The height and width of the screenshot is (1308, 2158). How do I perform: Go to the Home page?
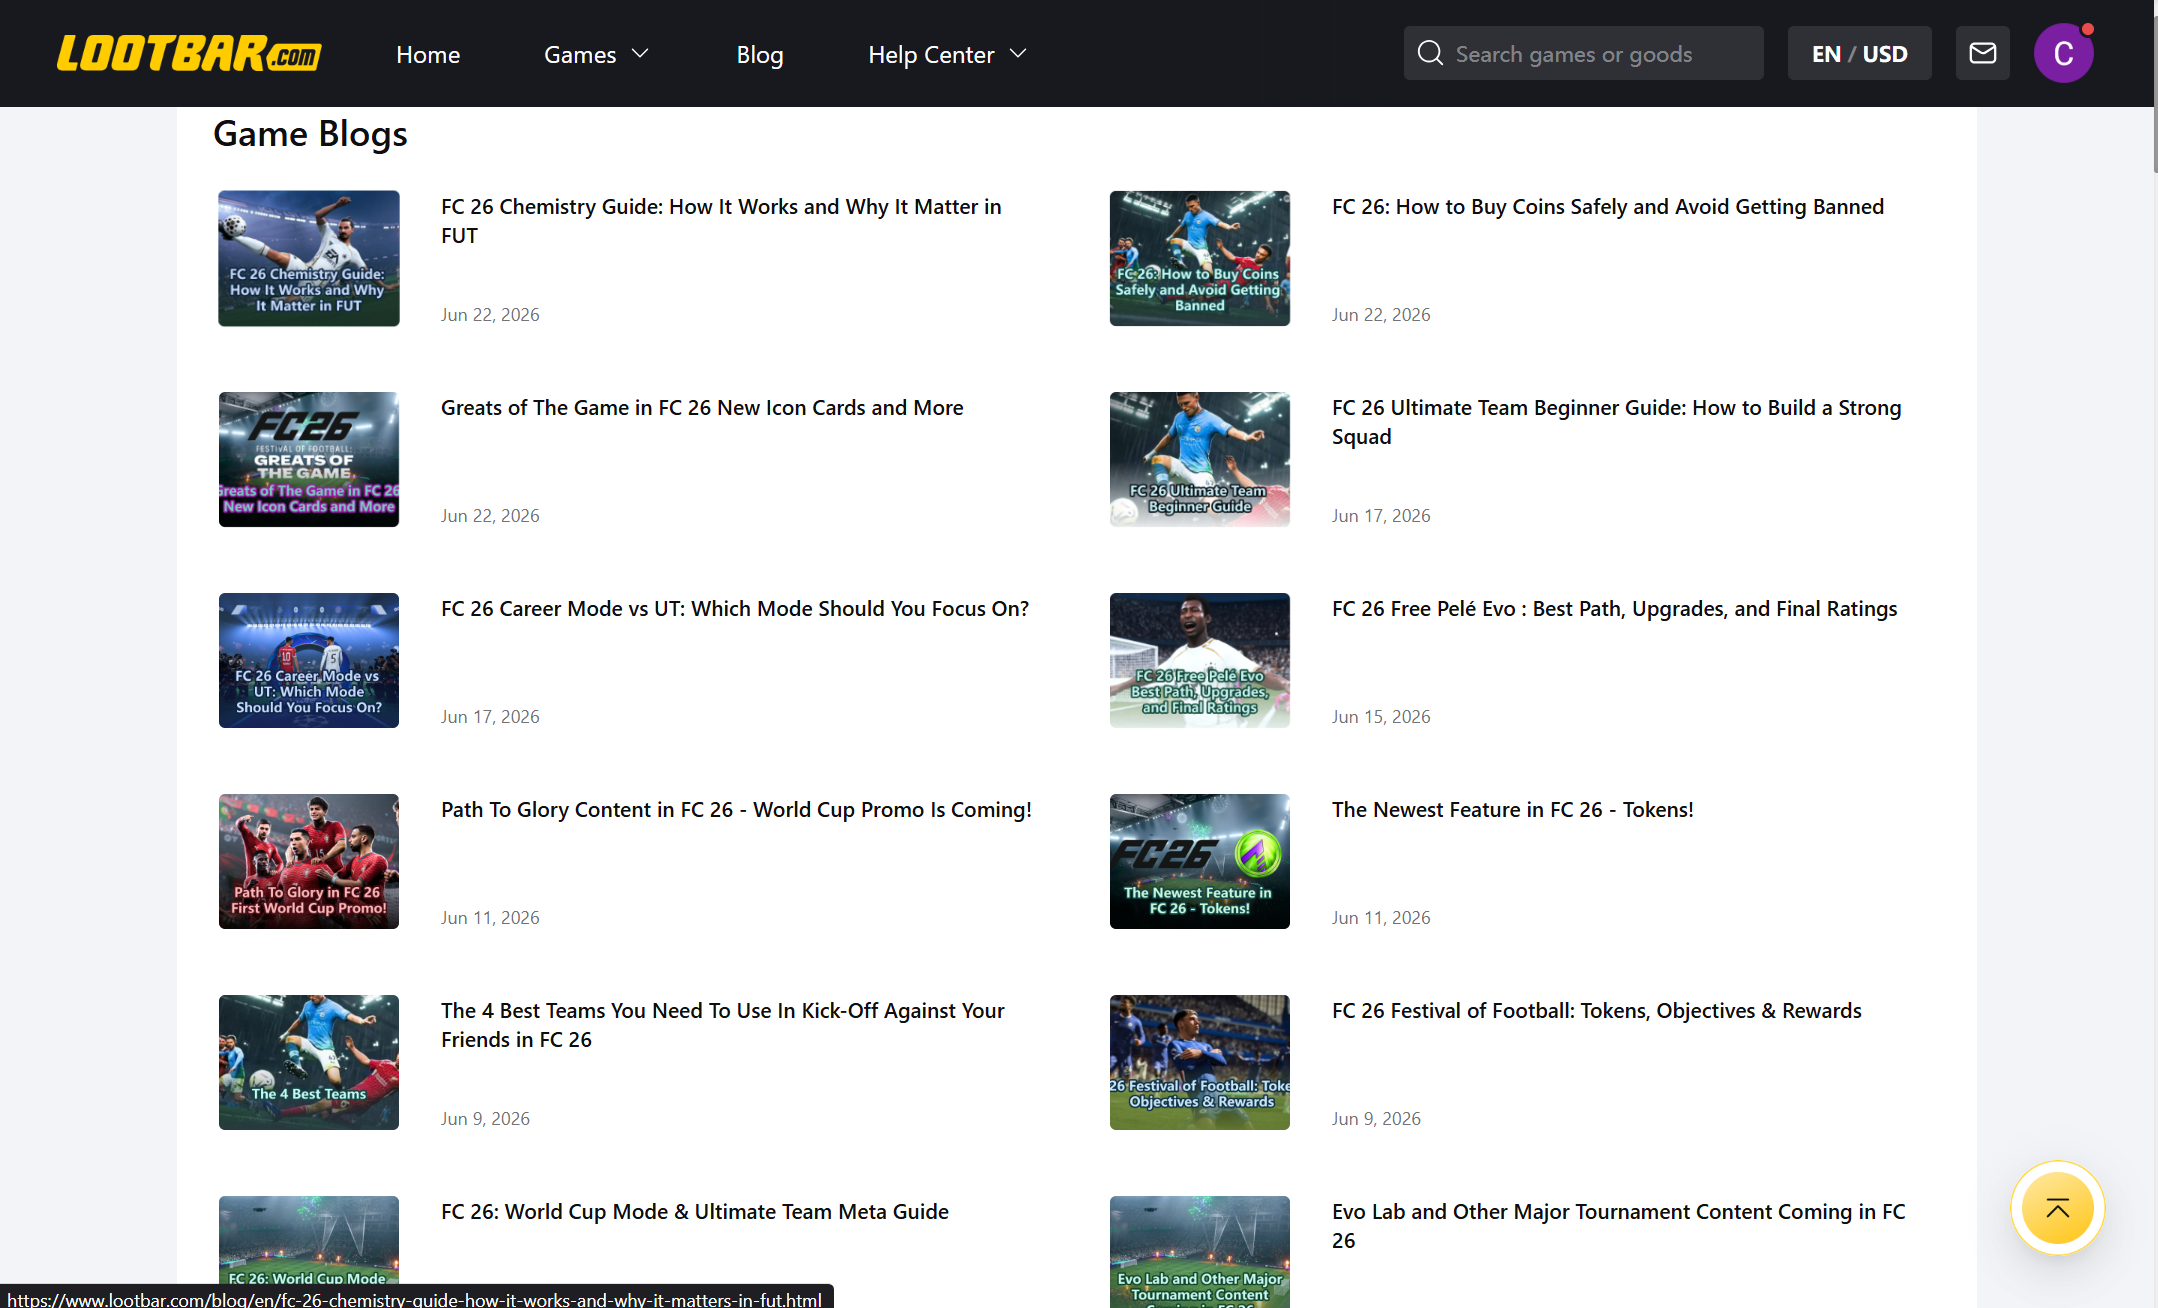click(x=428, y=54)
